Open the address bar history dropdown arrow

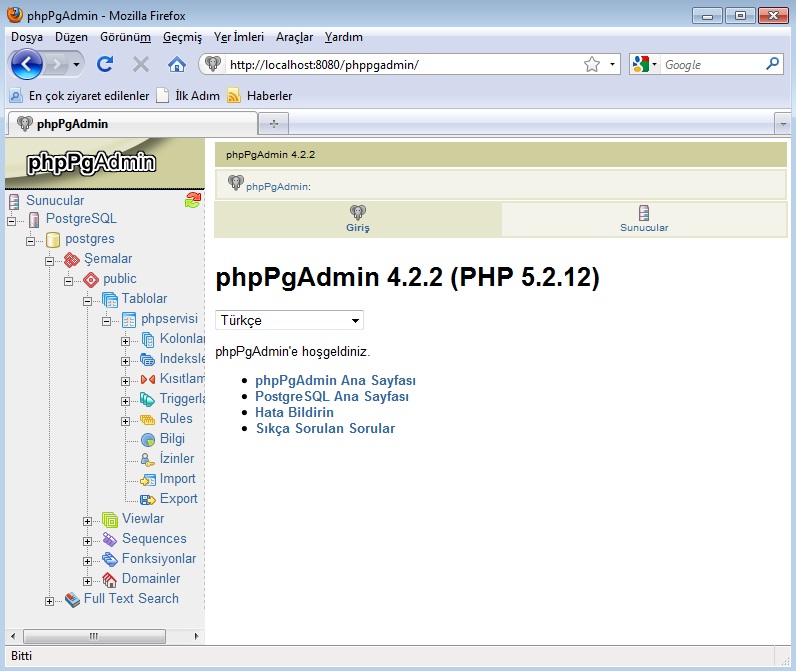612,64
